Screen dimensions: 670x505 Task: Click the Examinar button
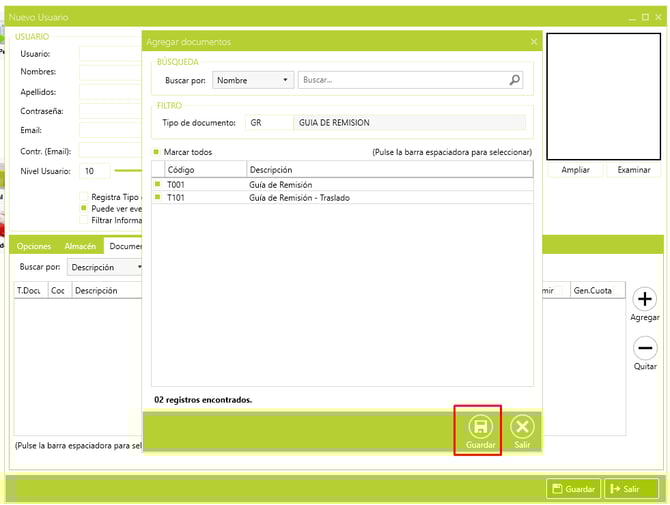(x=633, y=170)
